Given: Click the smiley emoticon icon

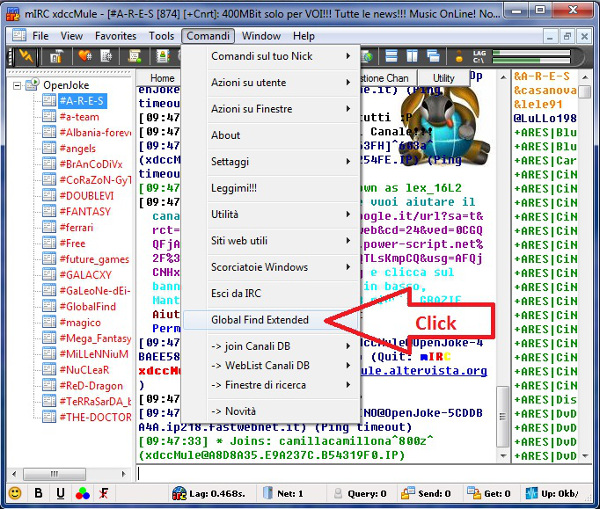Looking at the screenshot, I should coord(14,493).
